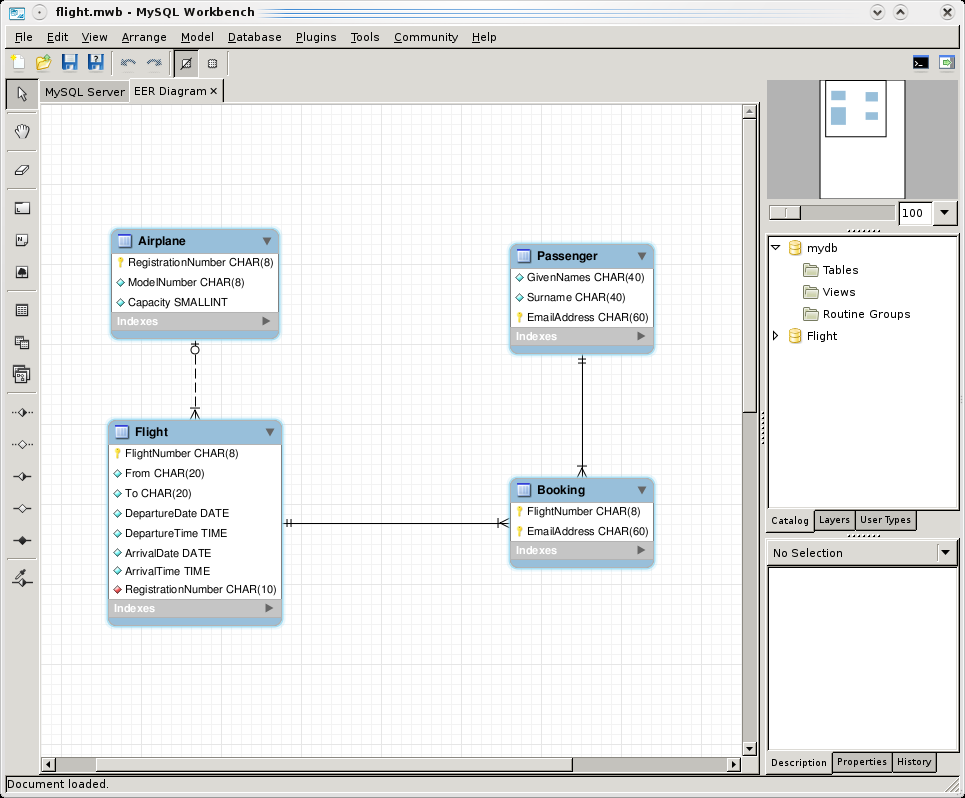This screenshot has width=965, height=798.
Task: Expand the Flight schema tree node
Action: (x=776, y=335)
